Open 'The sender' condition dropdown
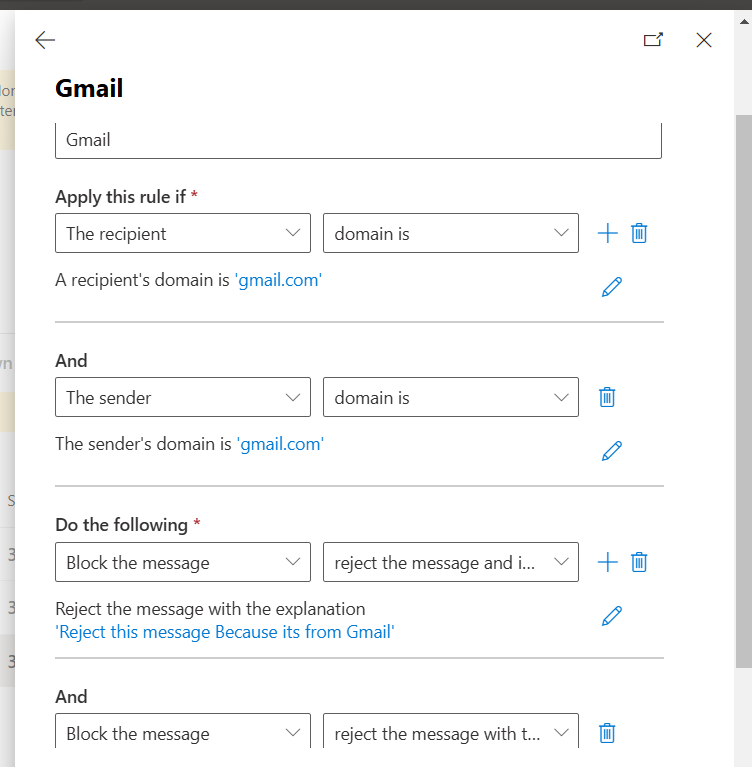 [x=182, y=397]
